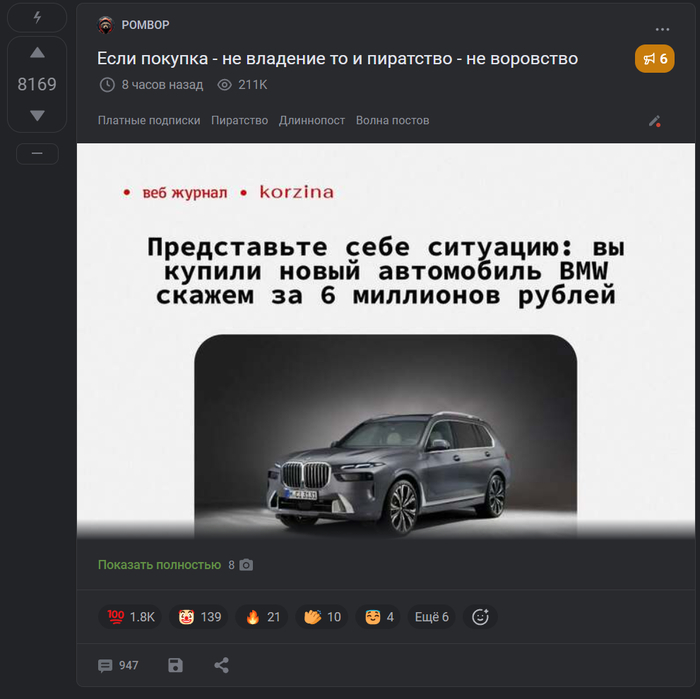The height and width of the screenshot is (699, 700).
Task: Expand post via Показать полностью
Action: click(159, 565)
